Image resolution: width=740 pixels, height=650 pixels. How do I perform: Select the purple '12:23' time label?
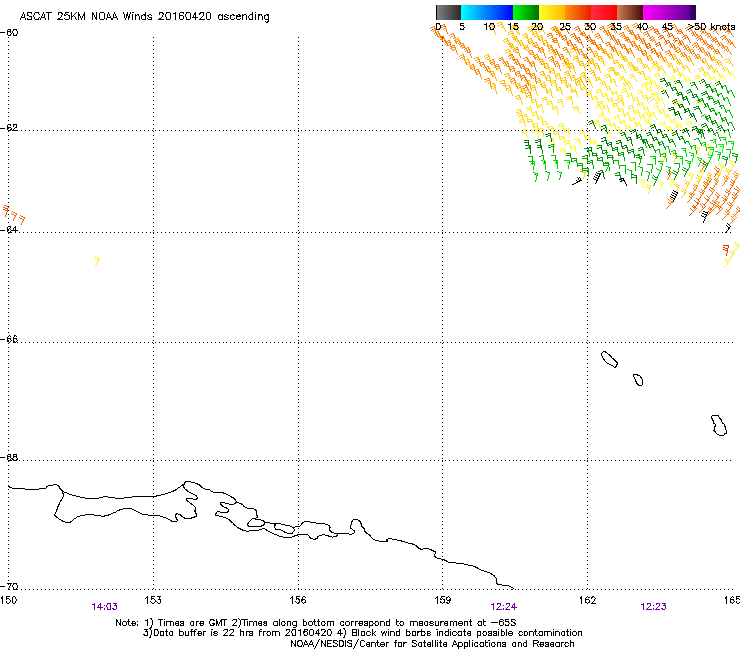tap(653, 607)
